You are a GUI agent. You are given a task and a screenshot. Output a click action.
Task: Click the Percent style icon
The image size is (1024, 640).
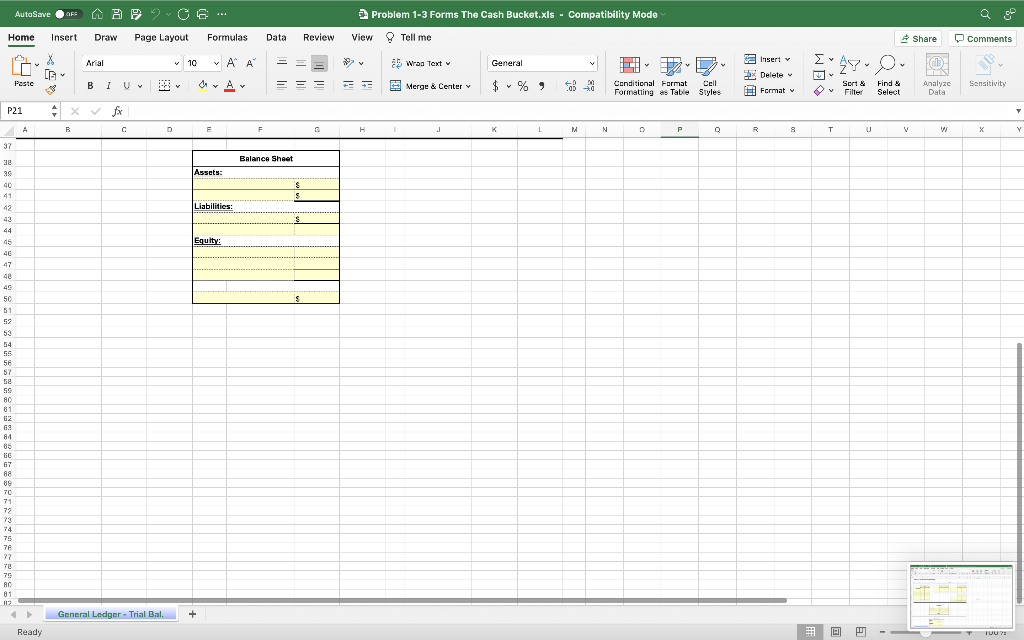click(521, 86)
